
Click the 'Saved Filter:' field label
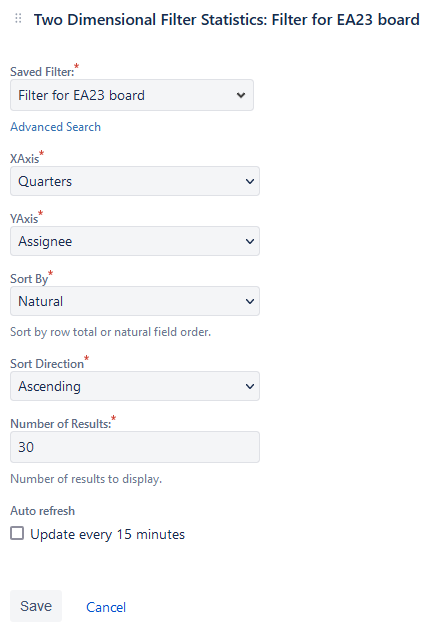(x=42, y=72)
